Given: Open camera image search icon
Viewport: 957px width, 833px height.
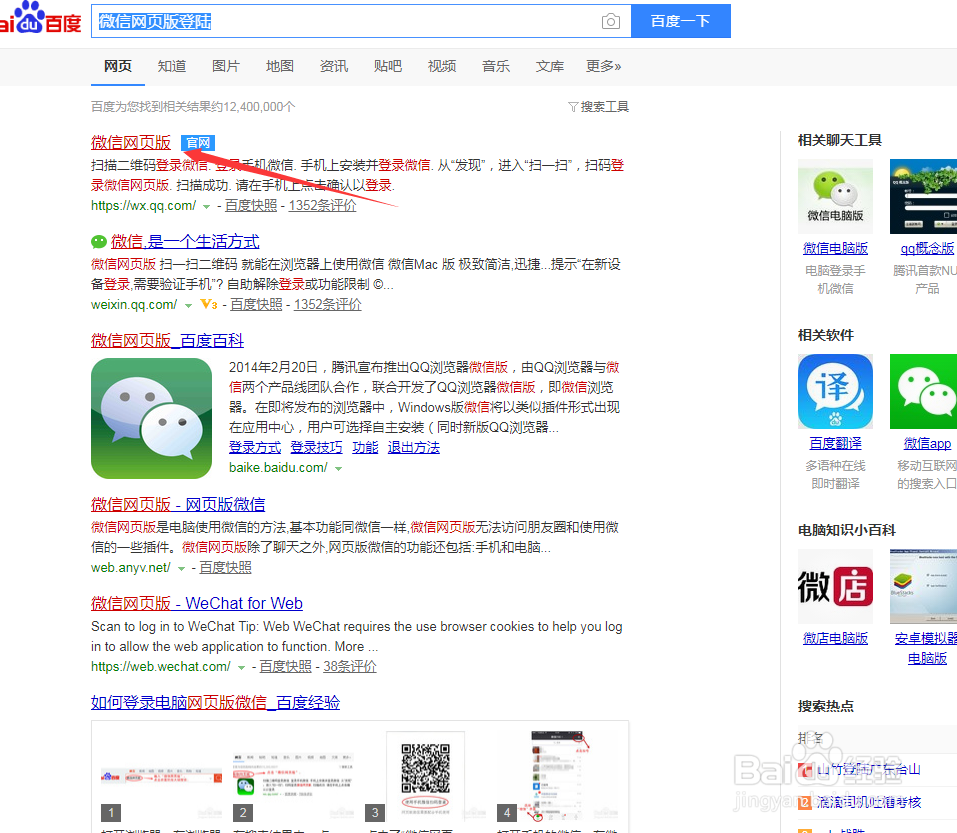Looking at the screenshot, I should (610, 21).
